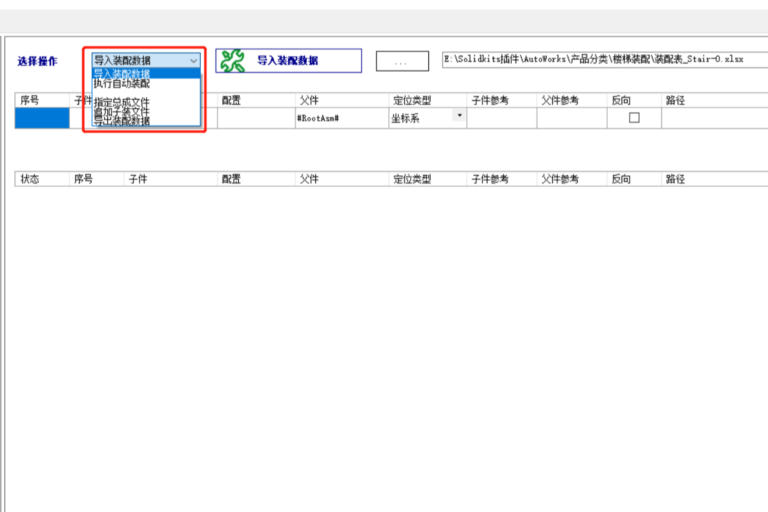Pick 追加子装文件 in the dropdown list

click(x=146, y=112)
